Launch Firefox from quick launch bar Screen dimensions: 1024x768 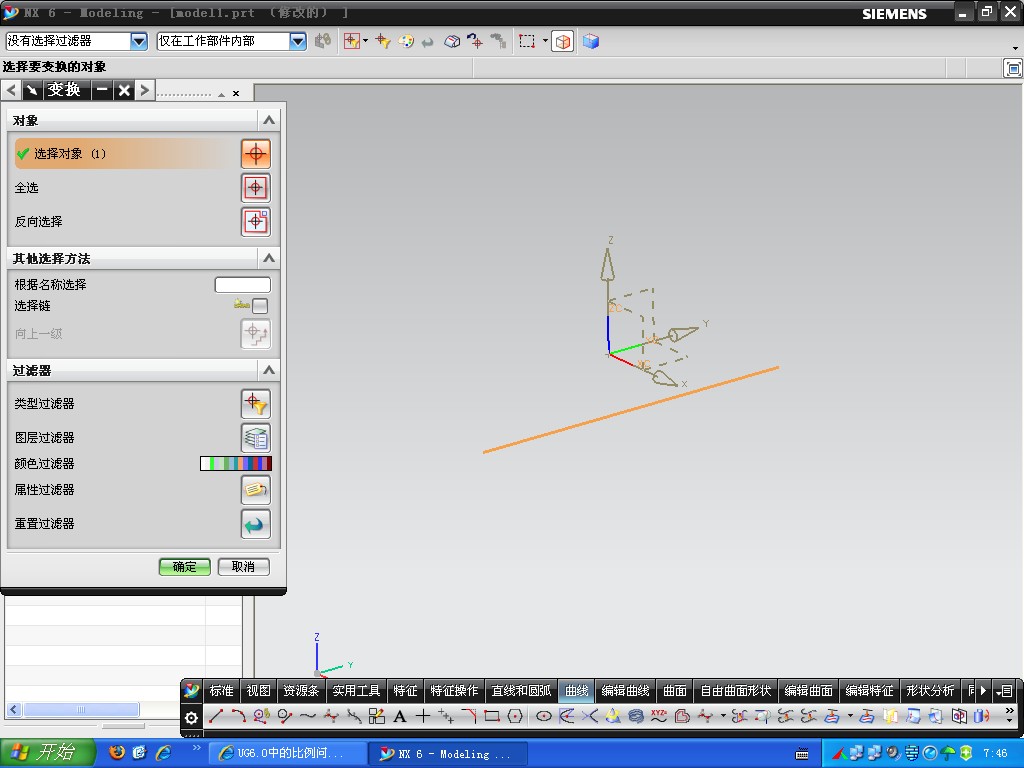click(117, 753)
